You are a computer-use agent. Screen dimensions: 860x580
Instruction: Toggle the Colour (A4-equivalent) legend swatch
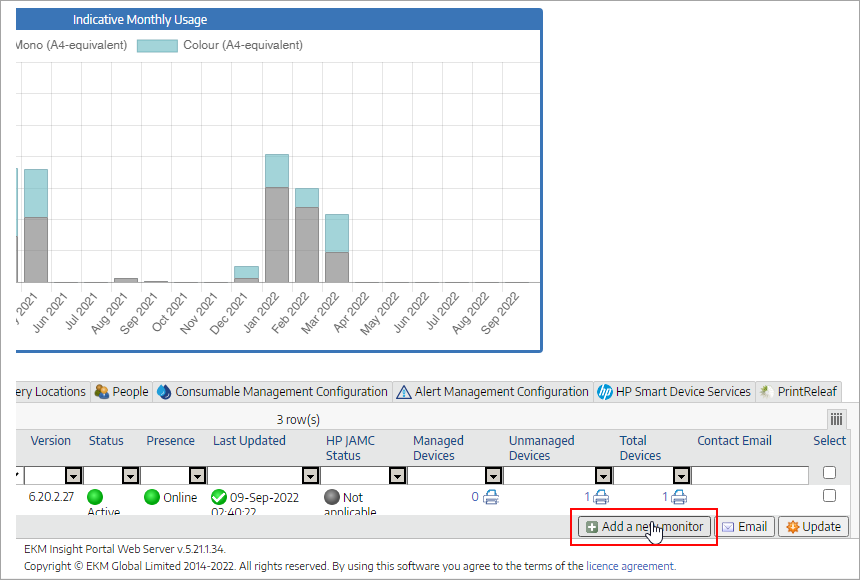click(x=157, y=46)
